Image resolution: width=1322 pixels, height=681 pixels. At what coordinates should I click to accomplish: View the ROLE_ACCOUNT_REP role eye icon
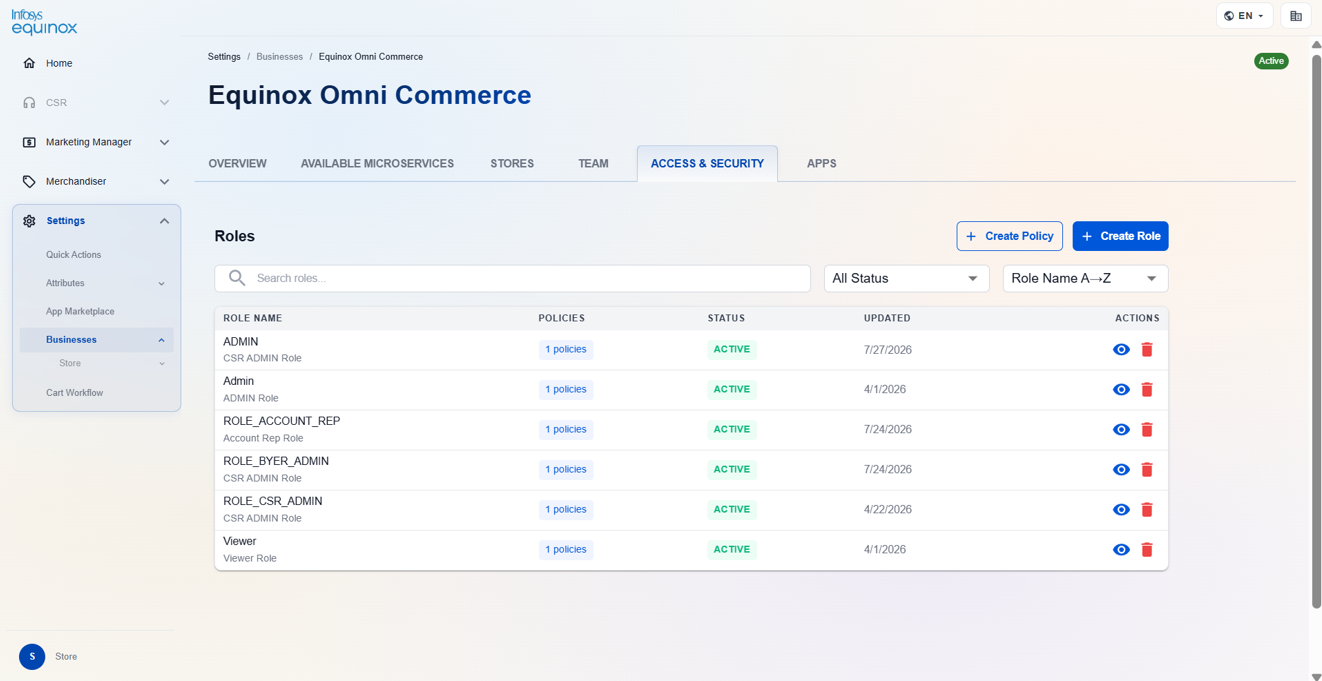1121,430
